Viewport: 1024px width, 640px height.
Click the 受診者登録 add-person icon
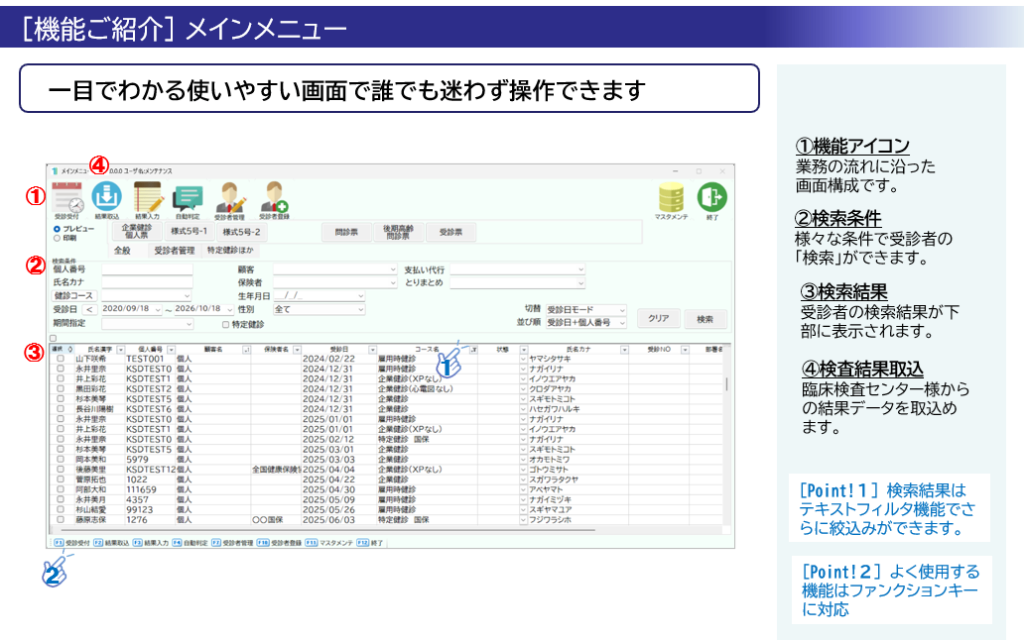click(x=274, y=197)
